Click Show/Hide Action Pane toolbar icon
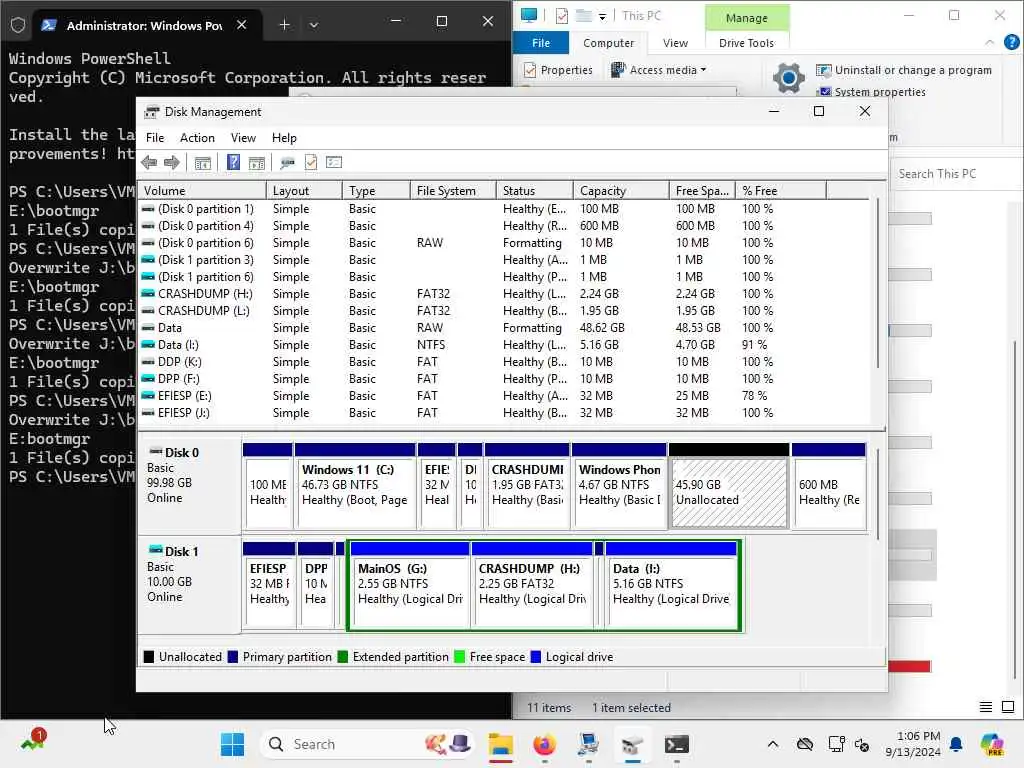 click(257, 163)
